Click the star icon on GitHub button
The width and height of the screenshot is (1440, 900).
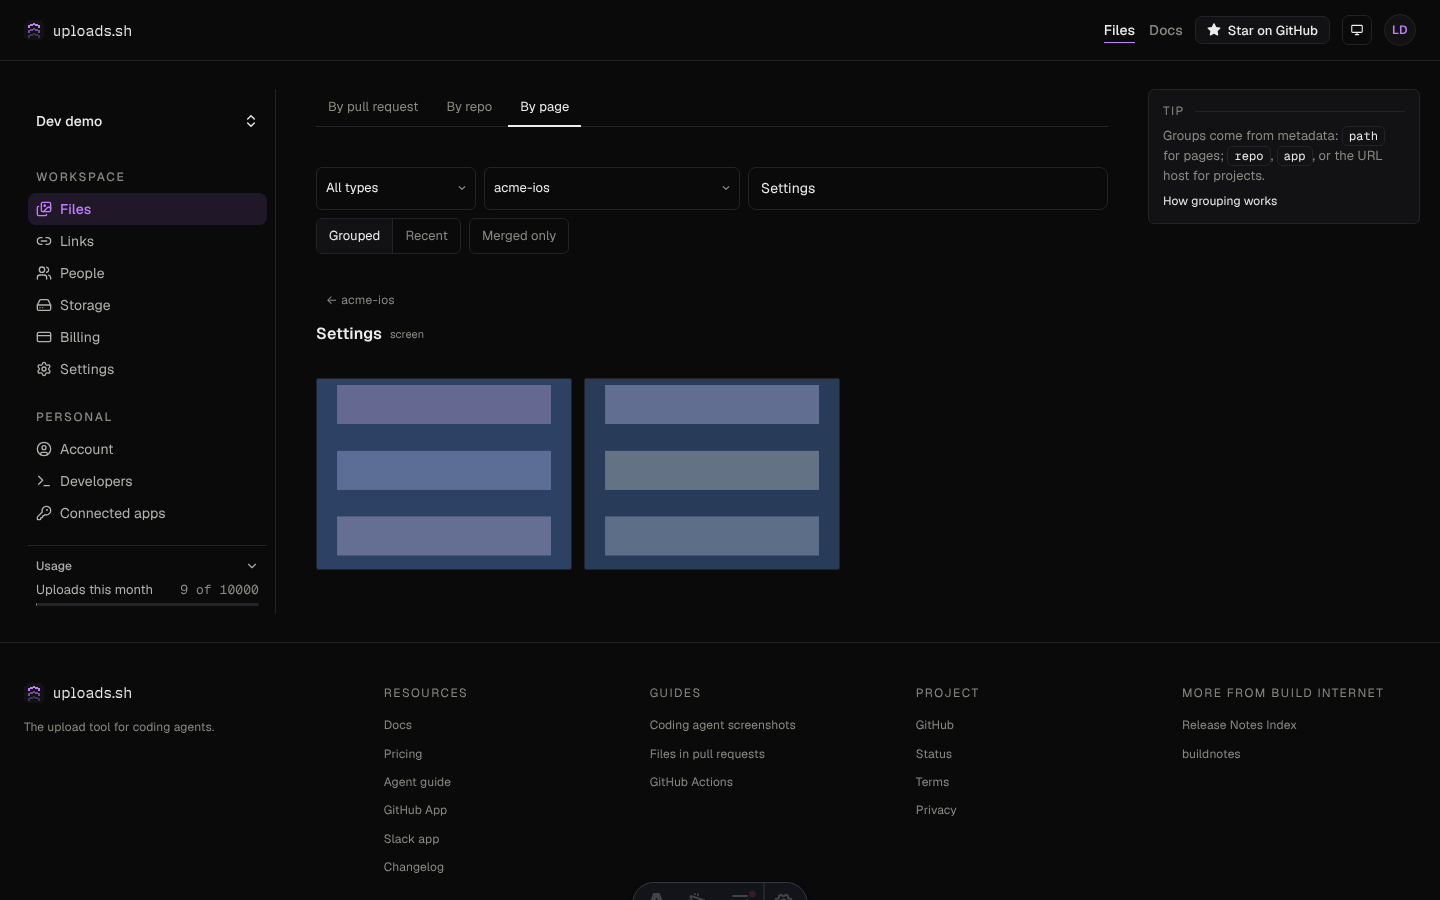point(1214,30)
